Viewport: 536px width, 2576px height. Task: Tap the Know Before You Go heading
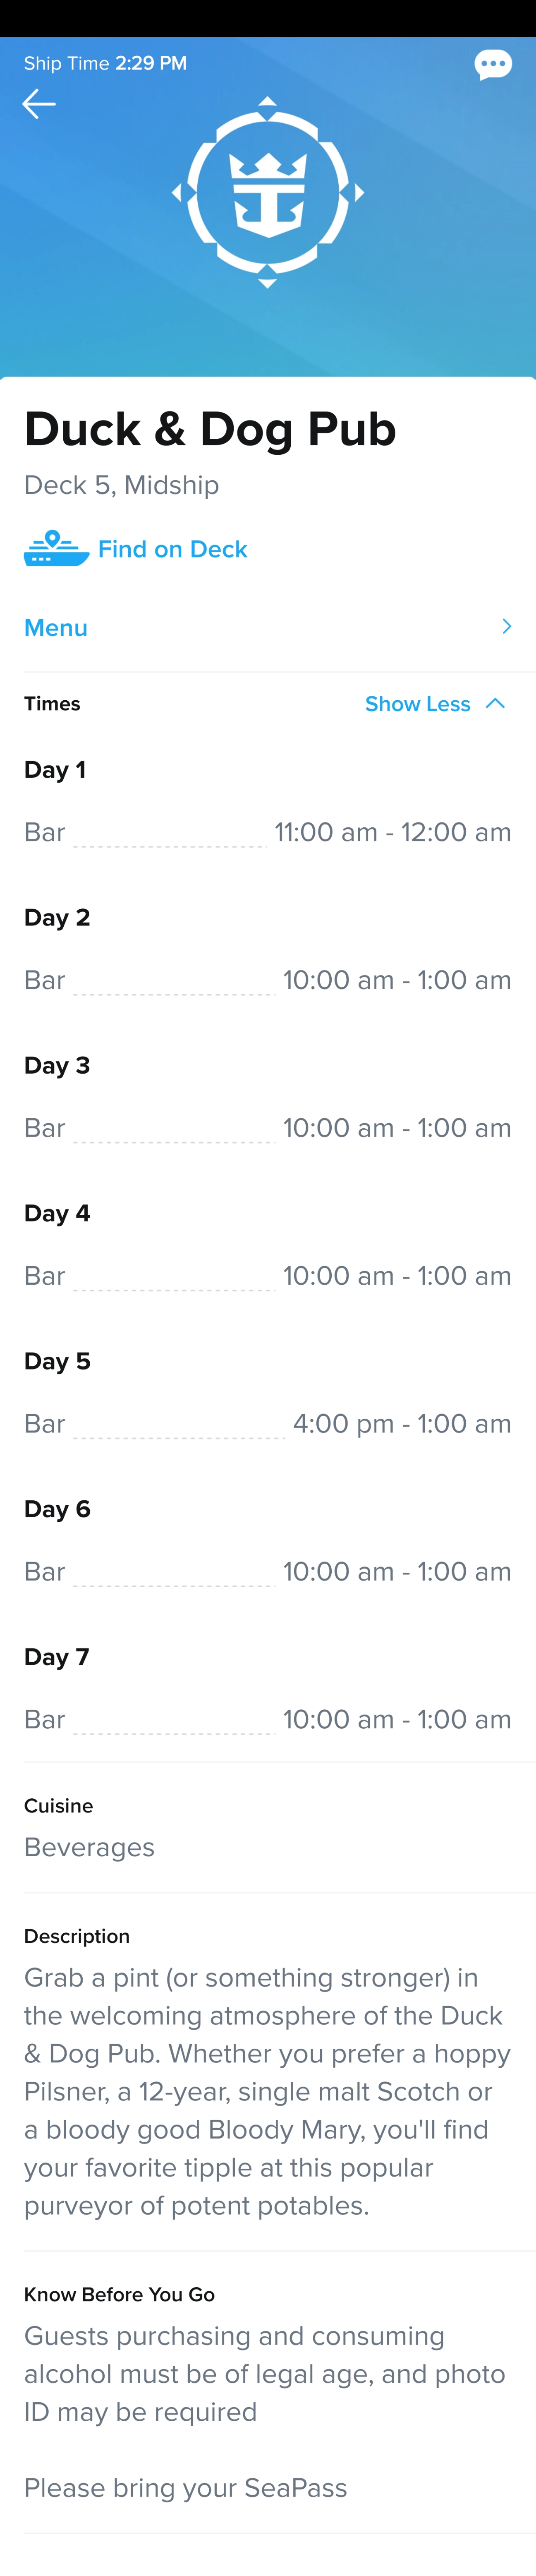coord(119,2295)
